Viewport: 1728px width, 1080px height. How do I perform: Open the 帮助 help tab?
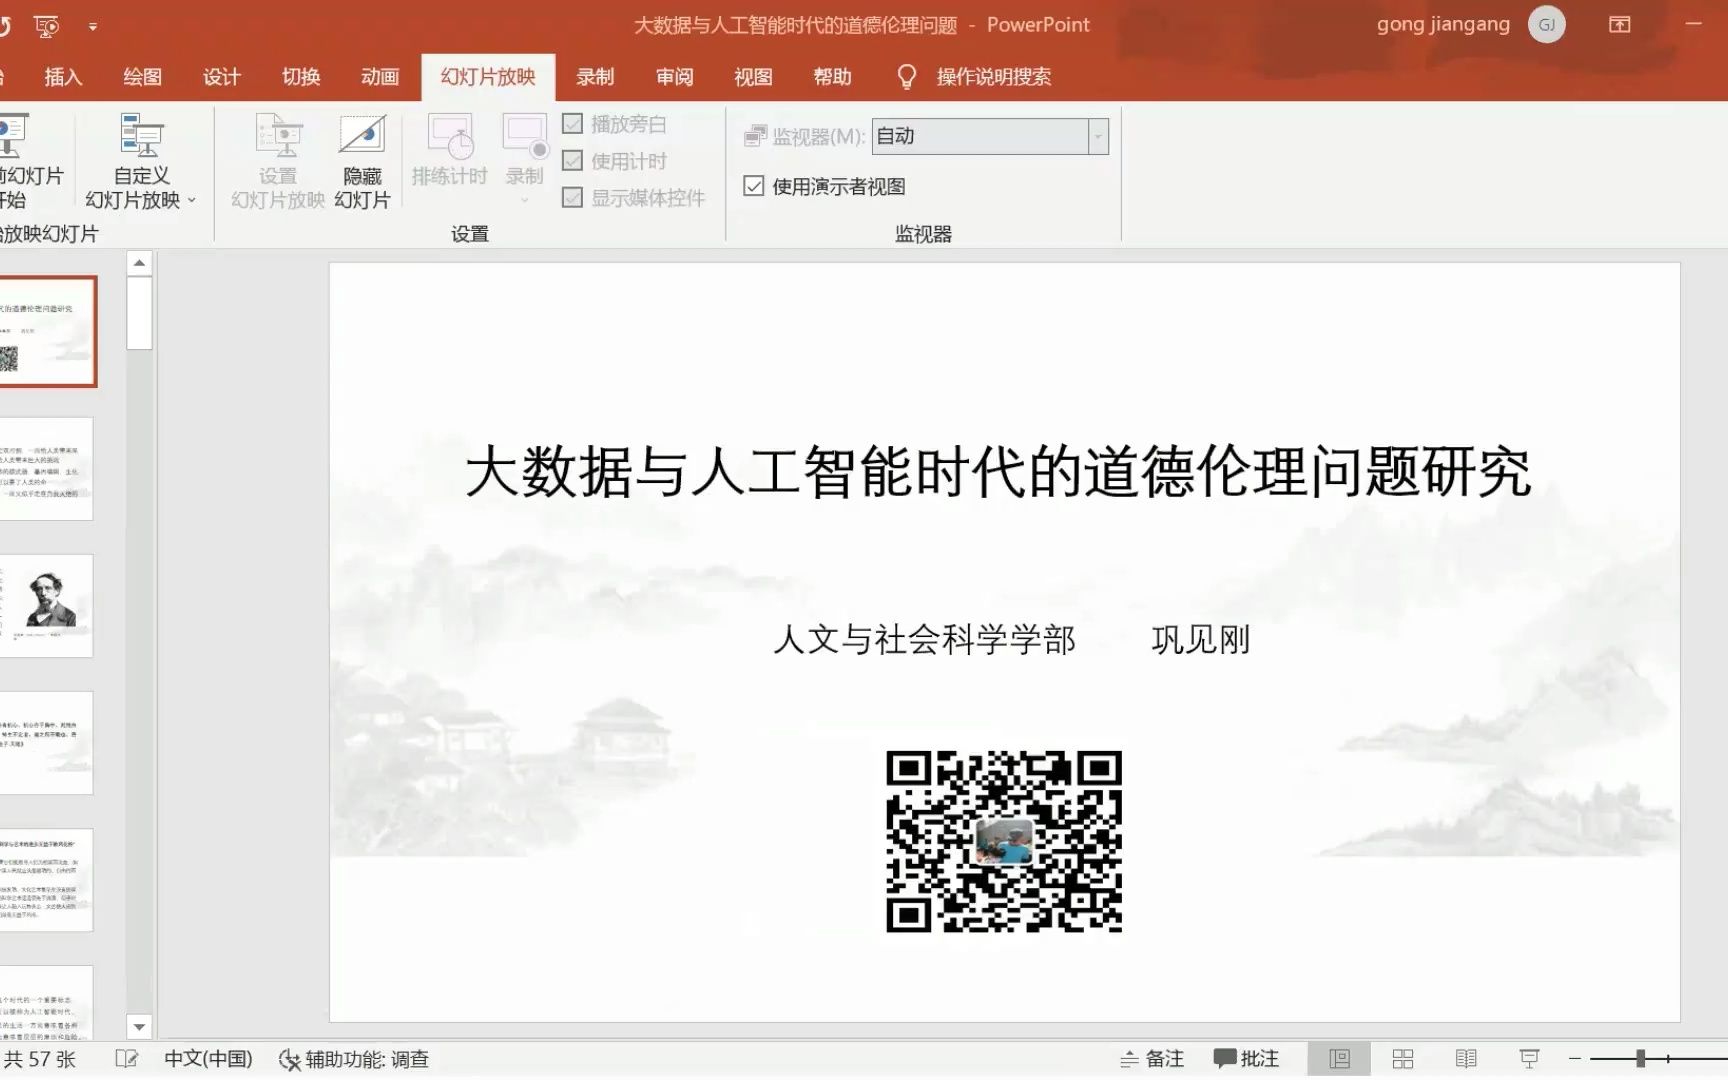pos(832,77)
